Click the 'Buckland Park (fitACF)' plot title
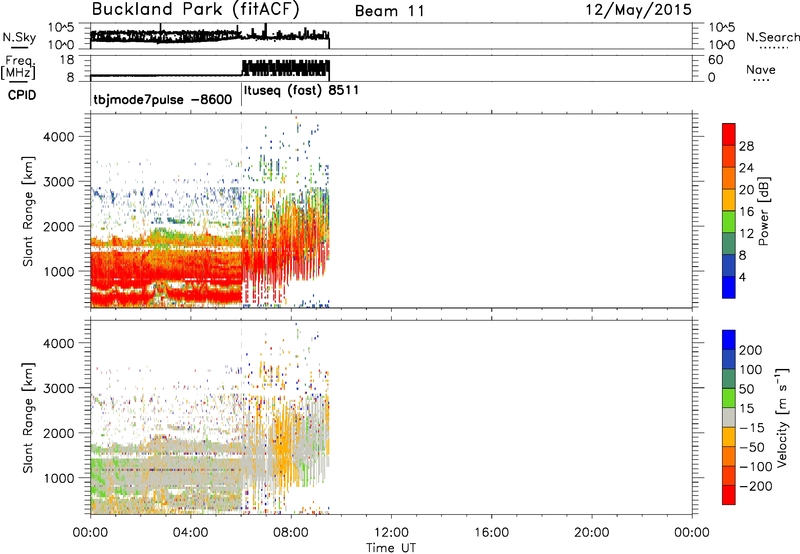Viewport: 800px width, 554px height. coord(195,10)
